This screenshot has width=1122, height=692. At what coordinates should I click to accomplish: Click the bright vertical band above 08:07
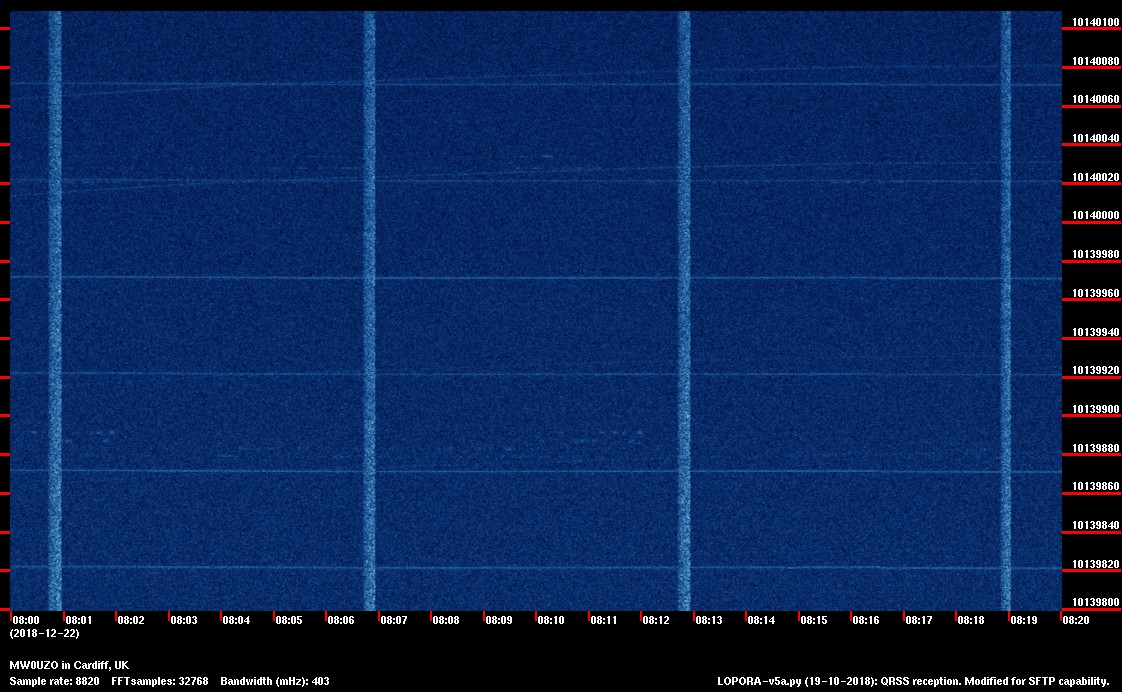point(369,300)
